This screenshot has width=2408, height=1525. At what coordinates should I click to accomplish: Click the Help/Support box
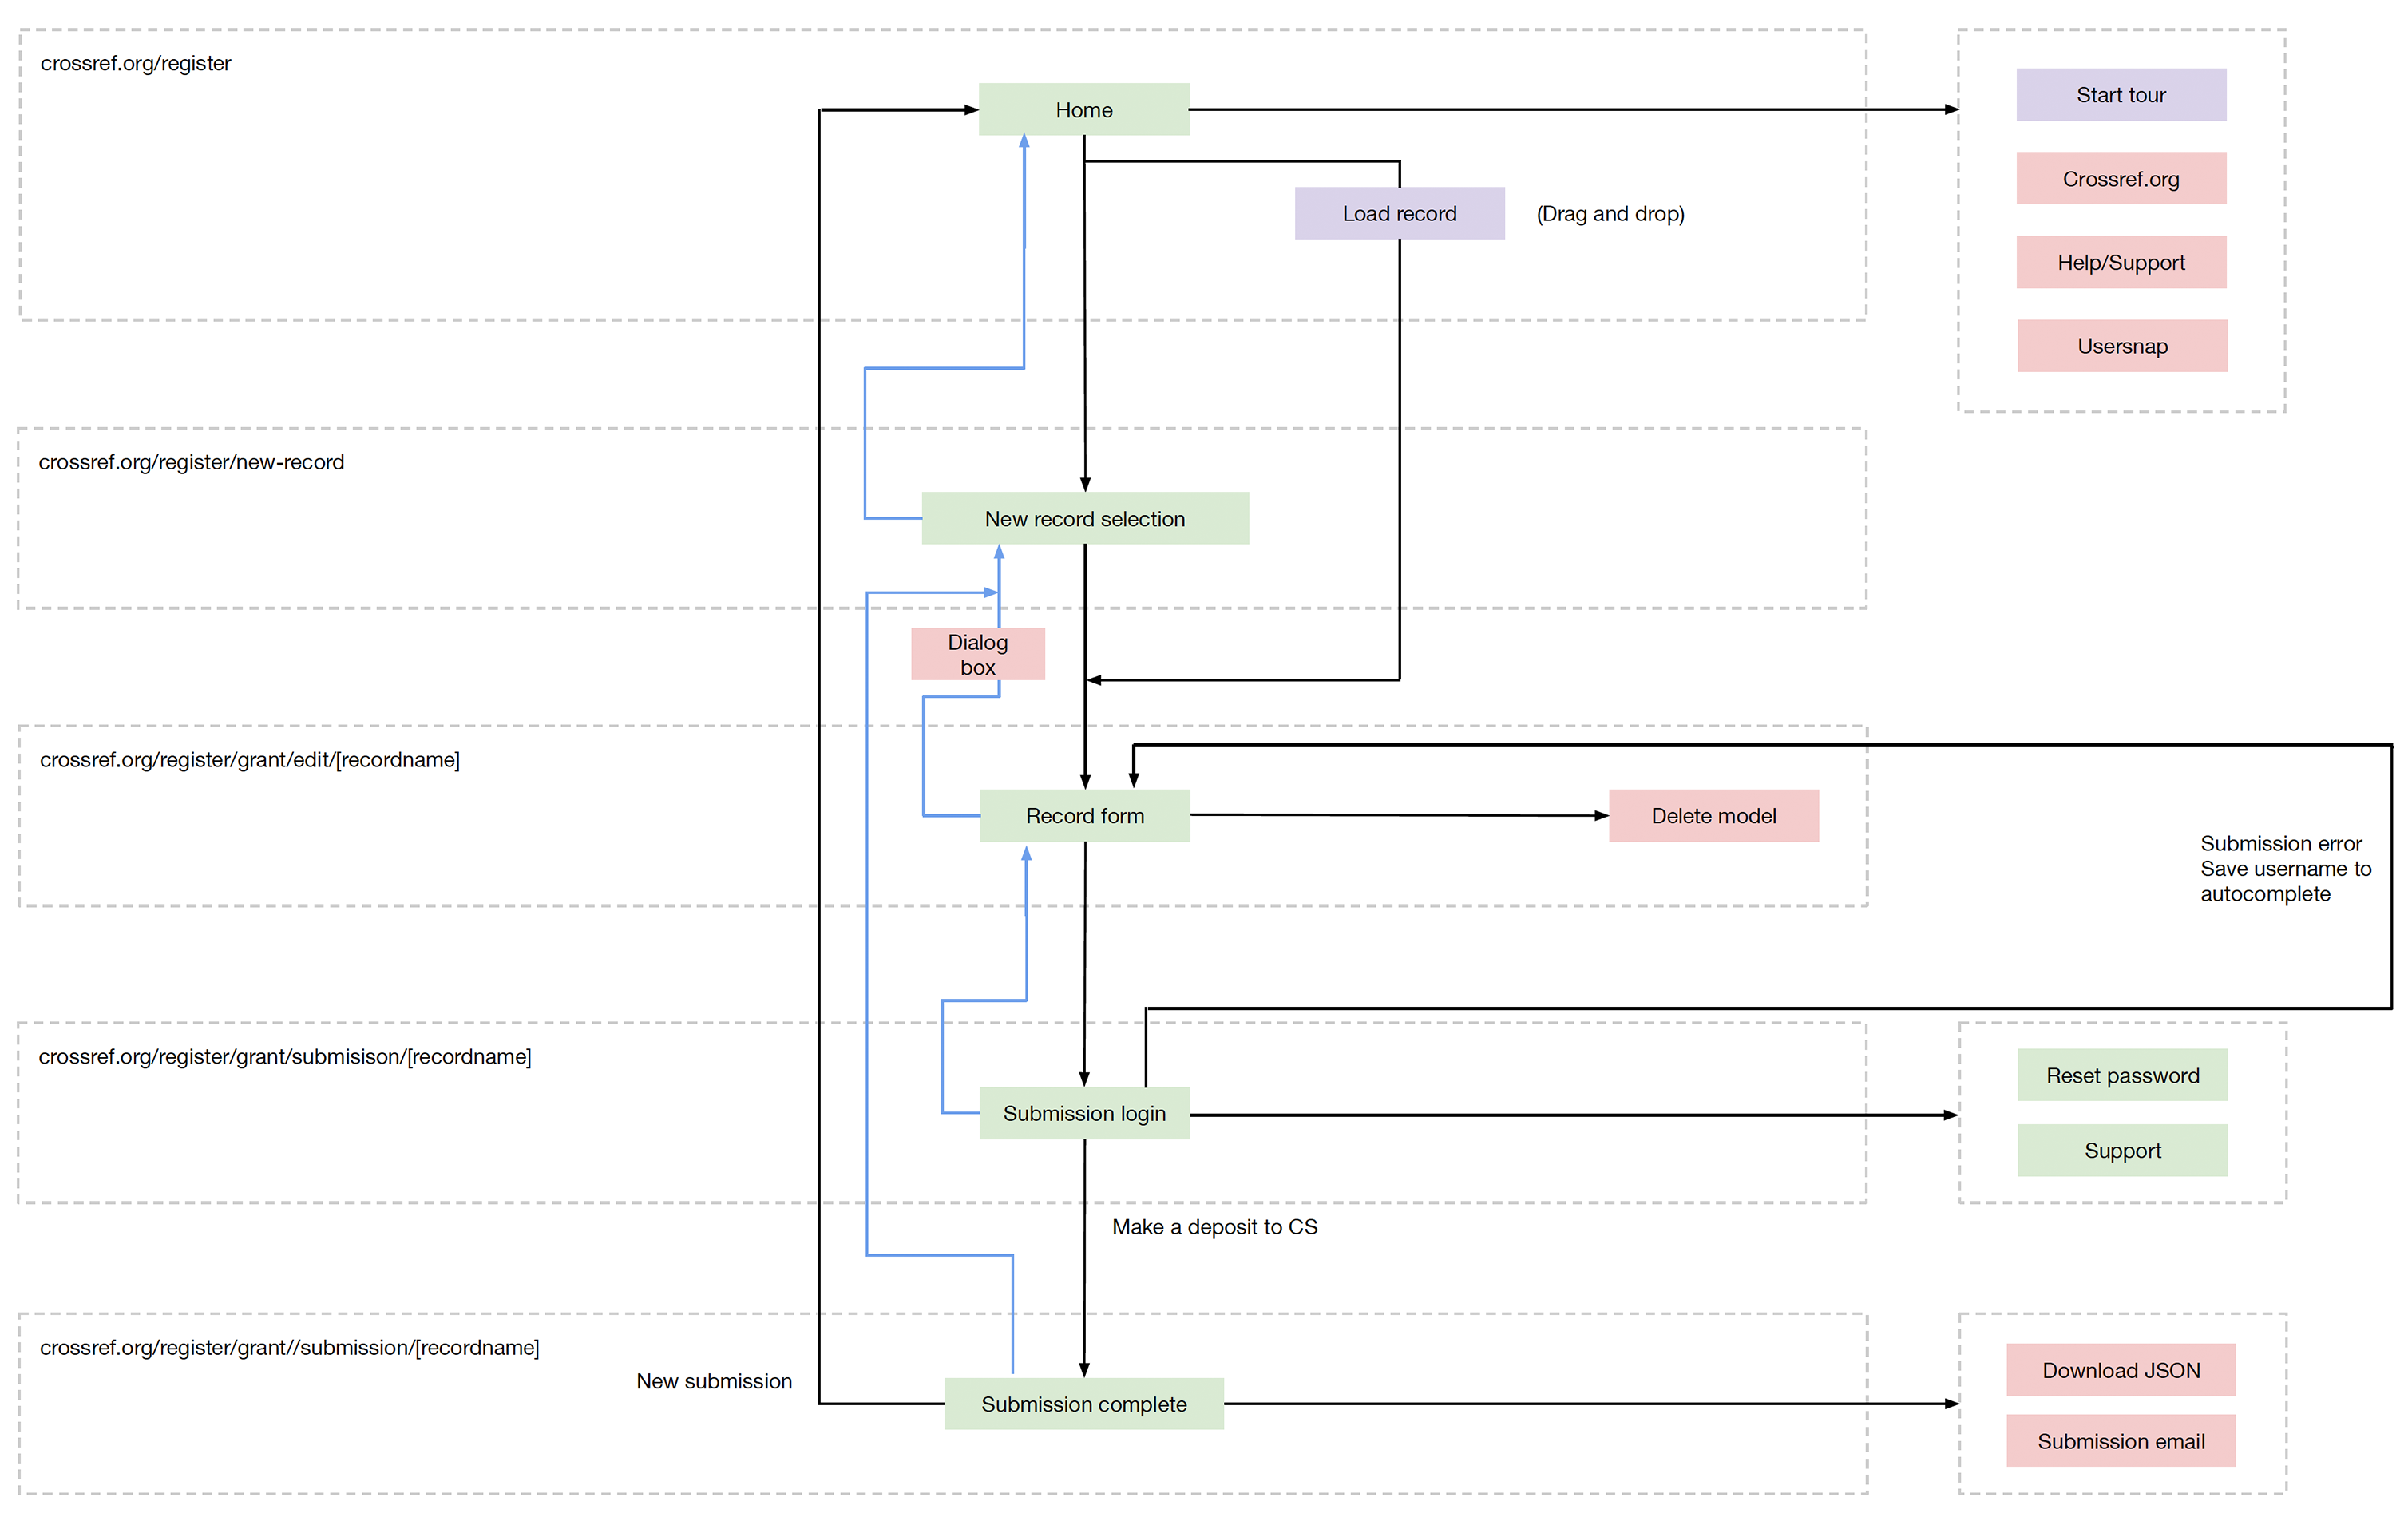click(2120, 262)
